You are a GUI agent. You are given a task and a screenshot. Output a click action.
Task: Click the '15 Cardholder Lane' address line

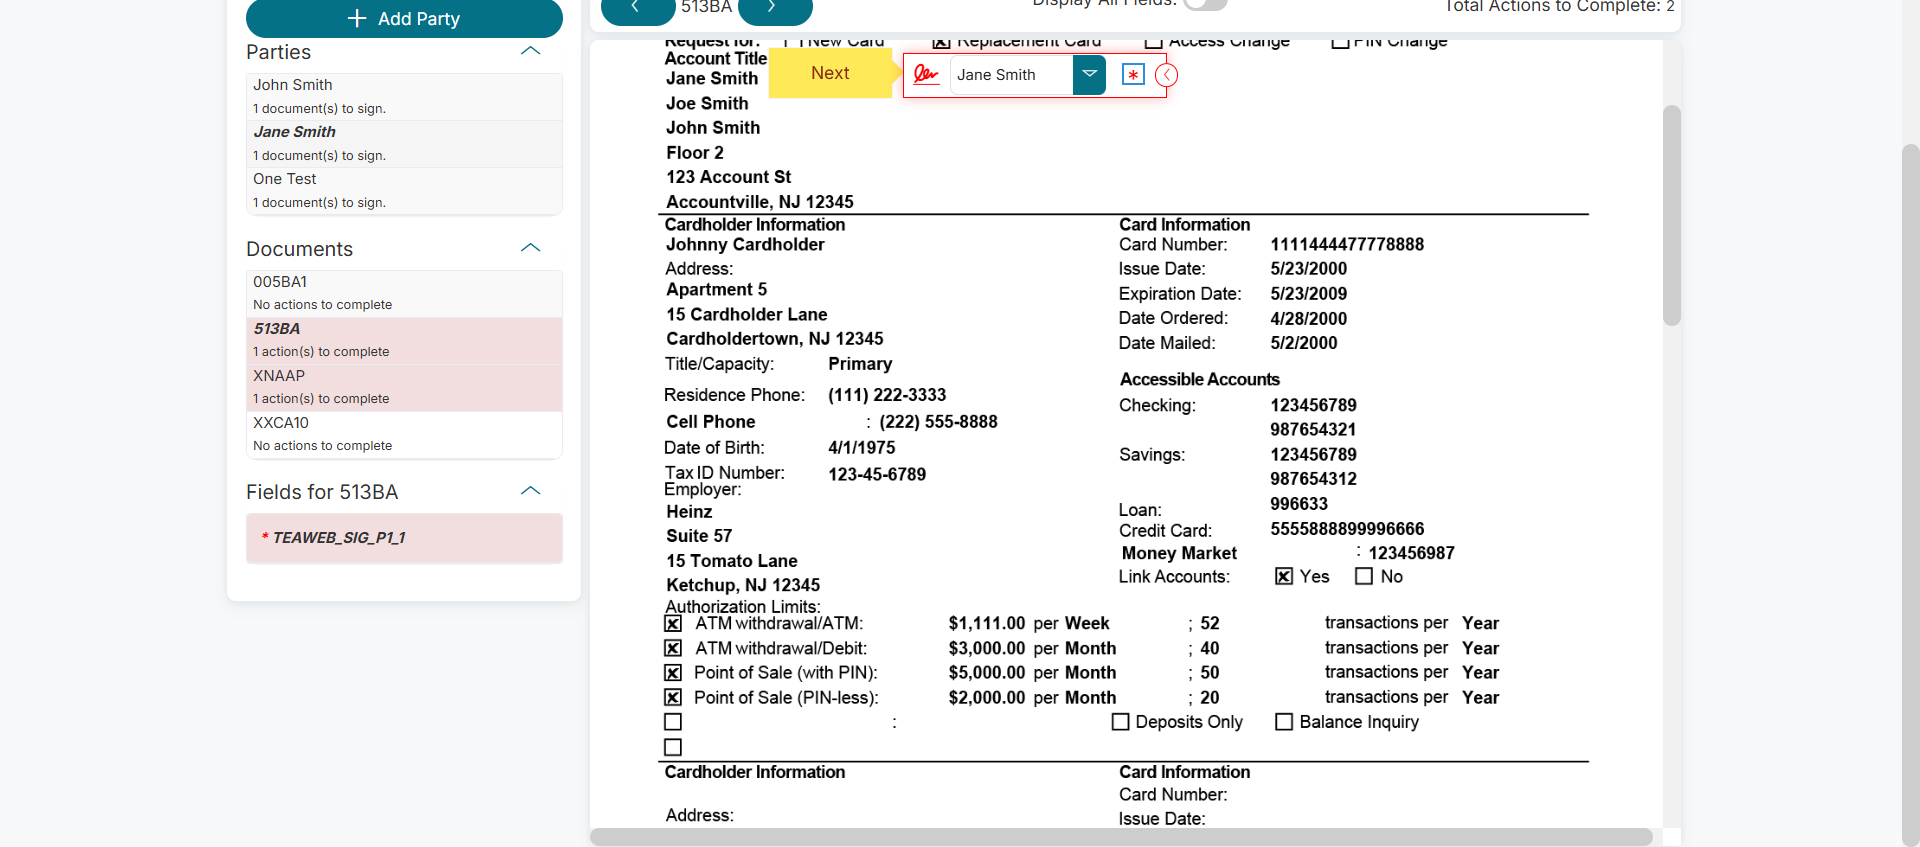click(x=747, y=315)
